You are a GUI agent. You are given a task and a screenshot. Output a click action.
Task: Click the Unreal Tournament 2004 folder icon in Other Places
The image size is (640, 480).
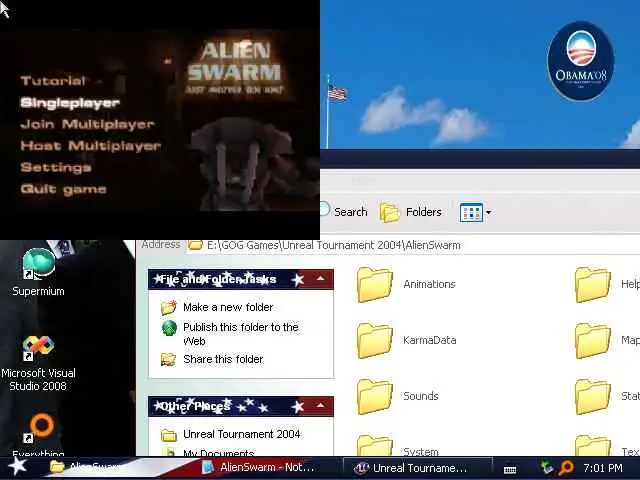coord(169,435)
